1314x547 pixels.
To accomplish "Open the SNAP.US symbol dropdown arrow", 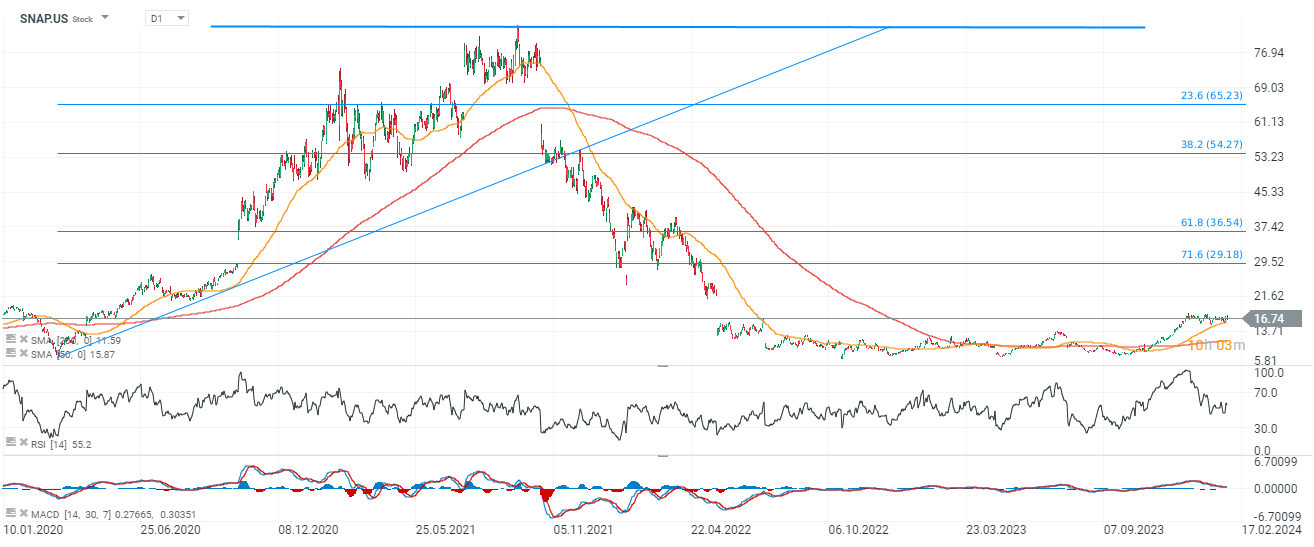I will 106,18.
